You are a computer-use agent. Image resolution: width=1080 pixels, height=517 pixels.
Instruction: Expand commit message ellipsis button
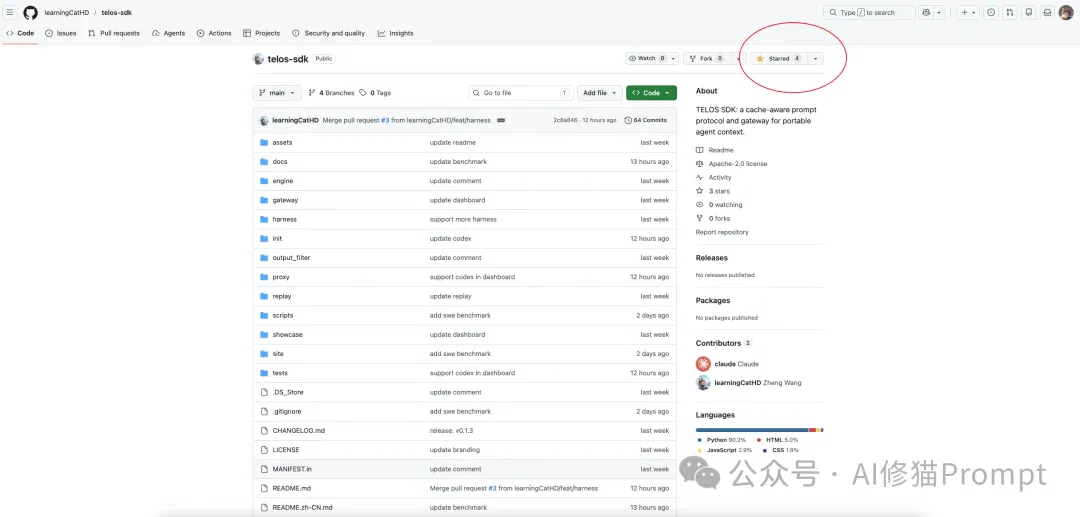coord(501,120)
